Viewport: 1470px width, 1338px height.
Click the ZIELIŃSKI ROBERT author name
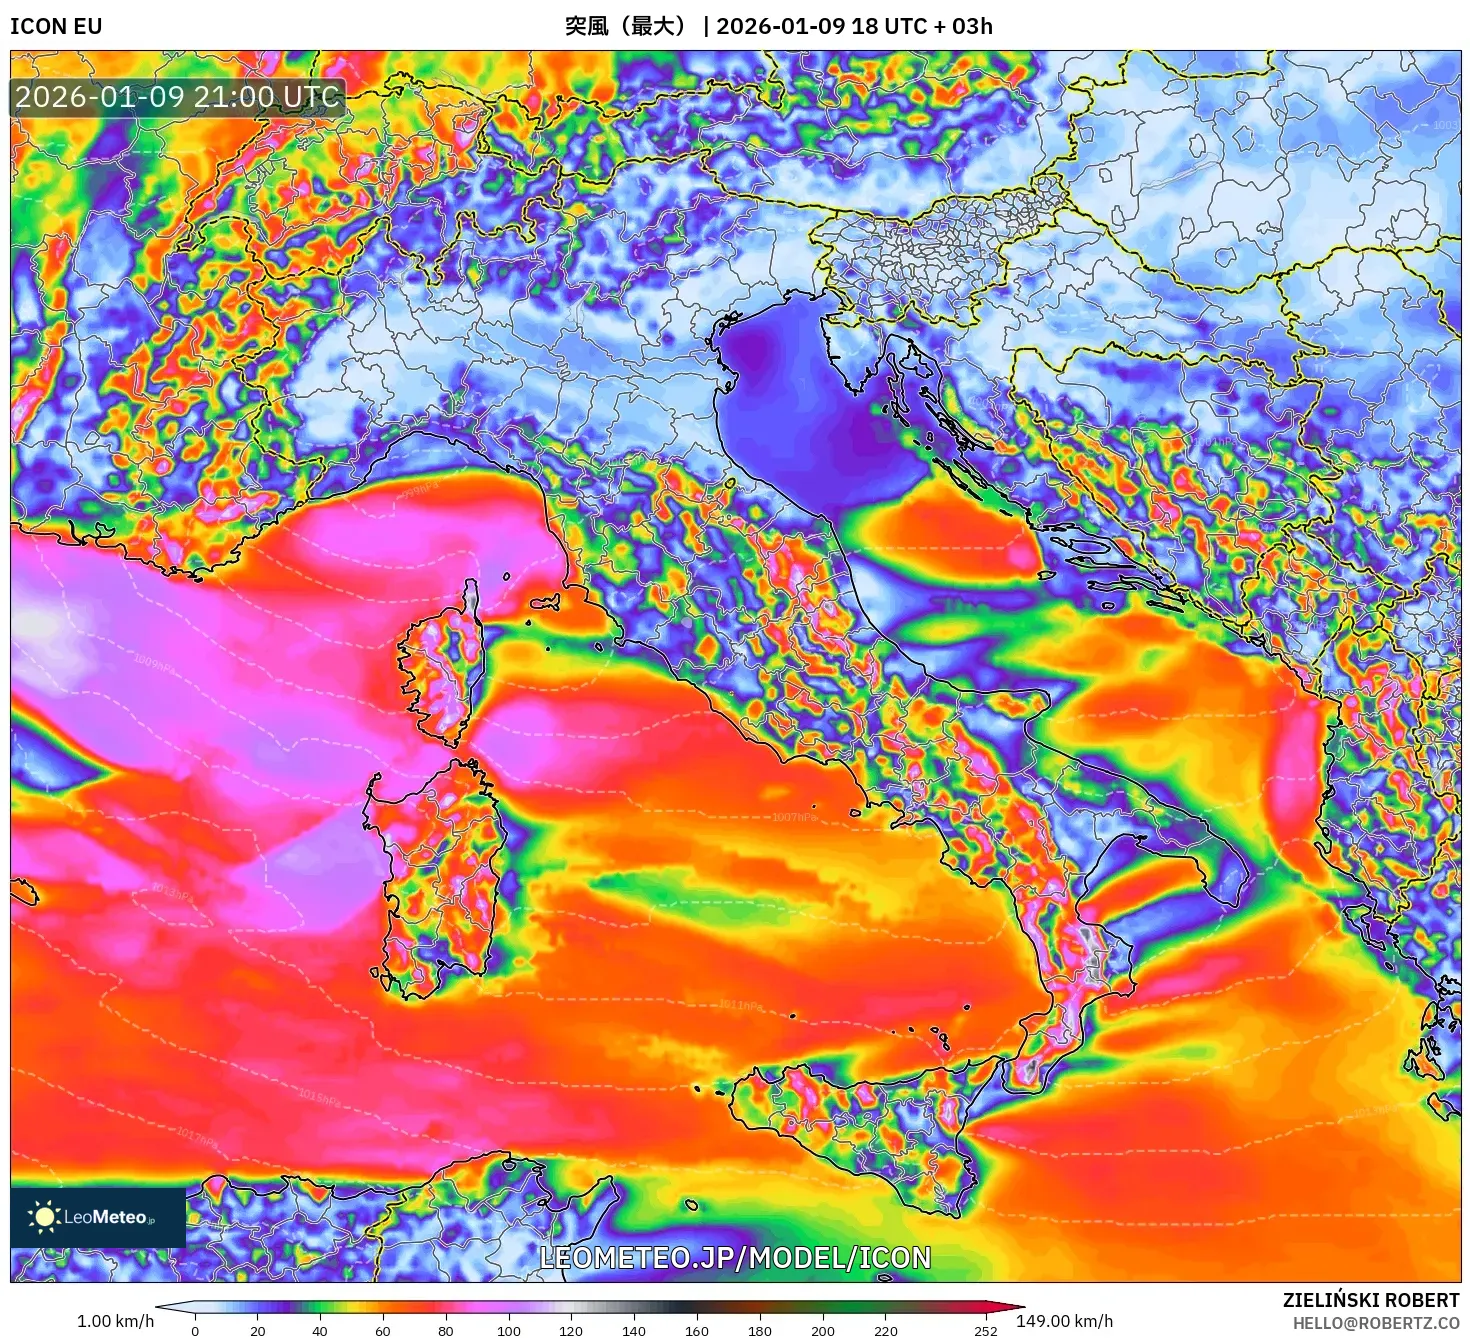(x=1371, y=1300)
